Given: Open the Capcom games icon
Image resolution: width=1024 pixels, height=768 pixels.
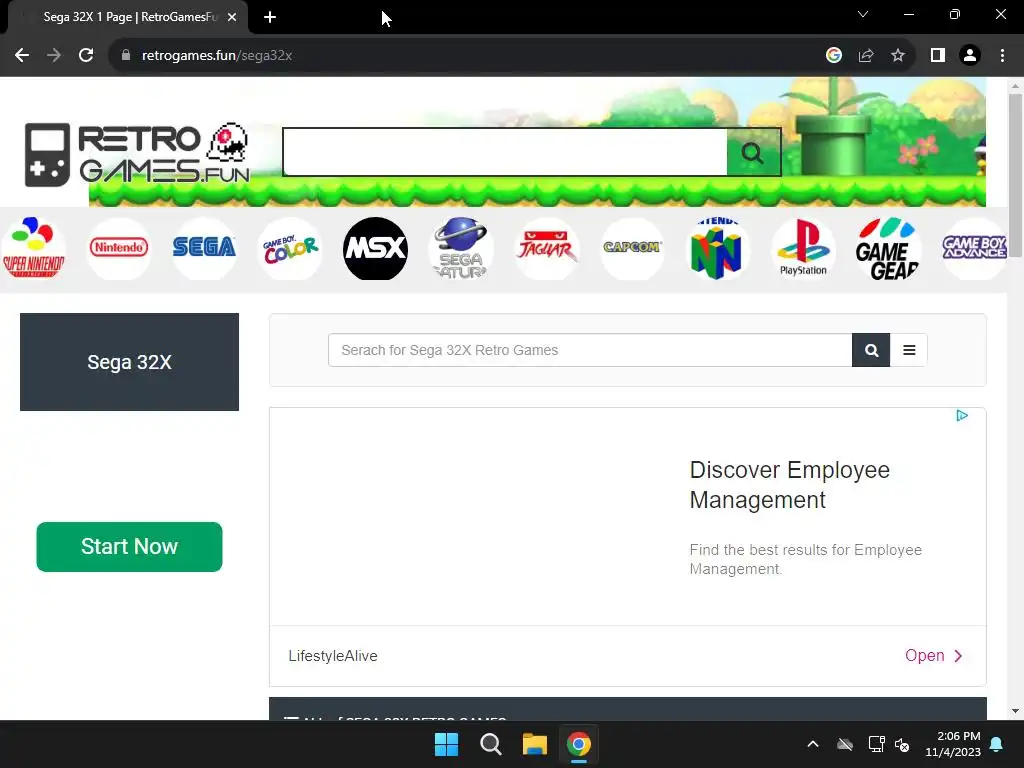Looking at the screenshot, I should click(632, 249).
